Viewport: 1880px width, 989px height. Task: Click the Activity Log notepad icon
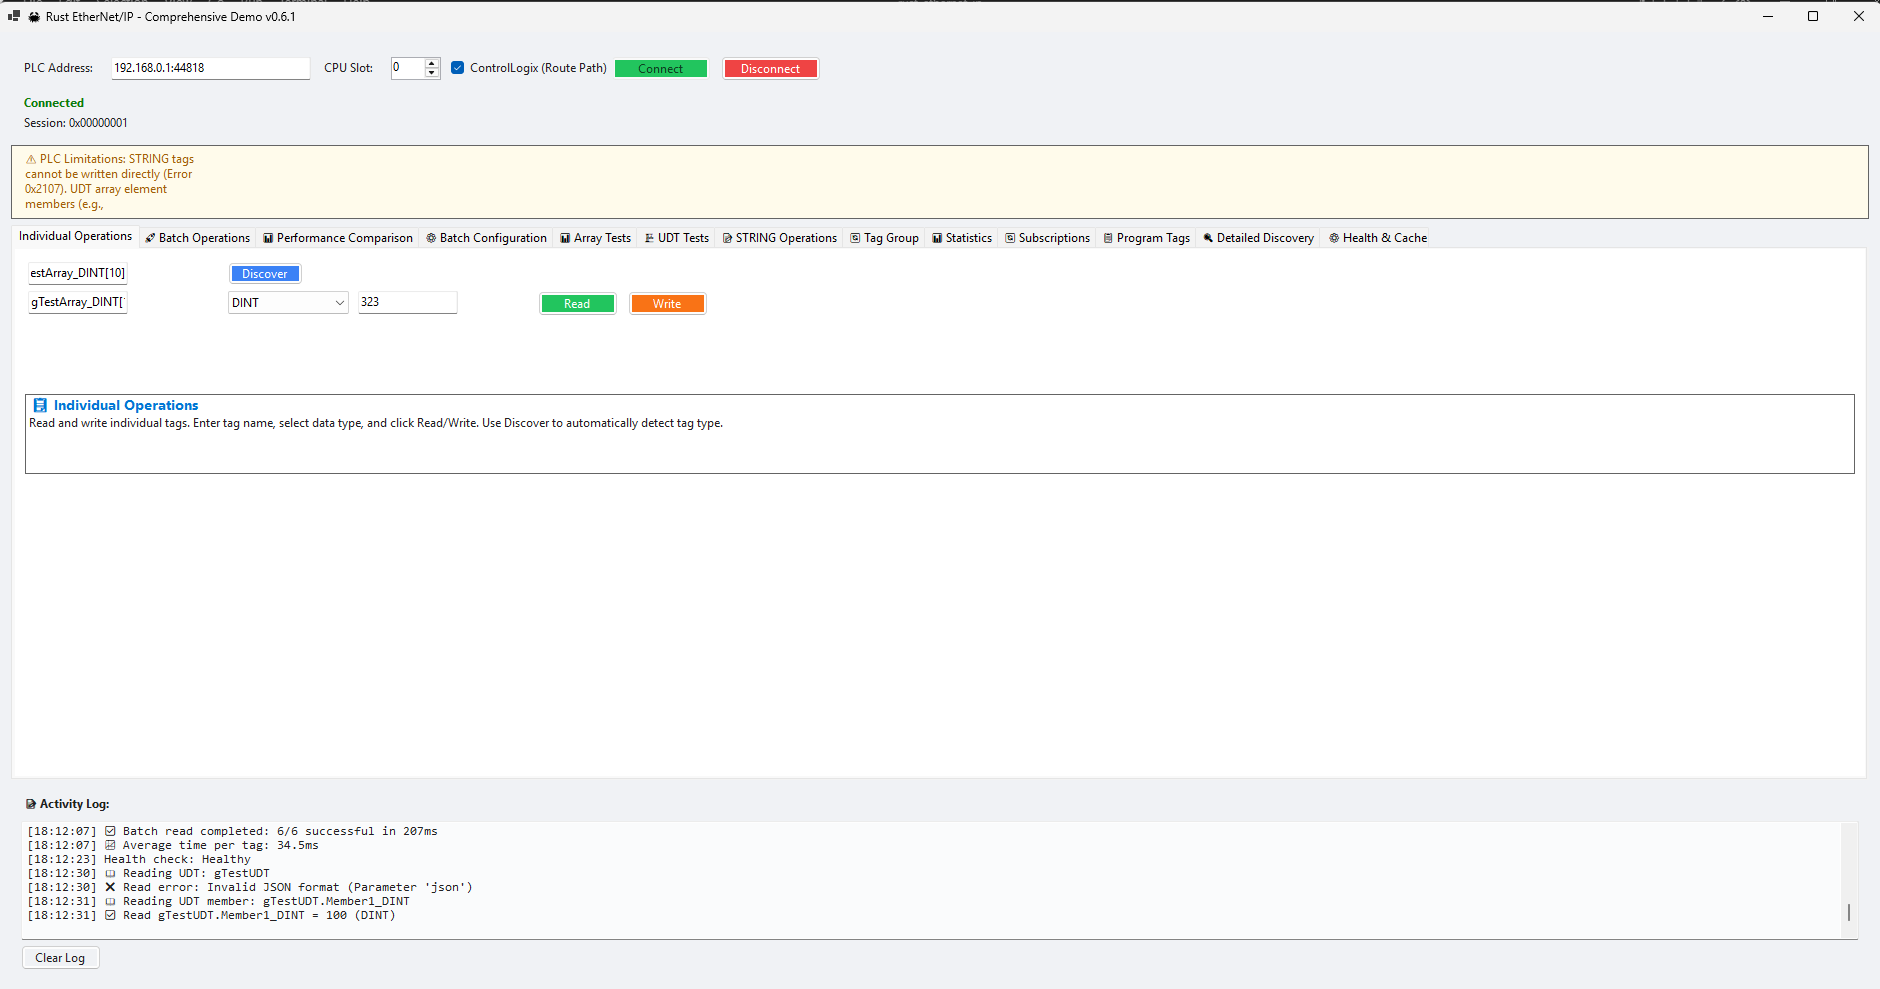pyautogui.click(x=33, y=803)
